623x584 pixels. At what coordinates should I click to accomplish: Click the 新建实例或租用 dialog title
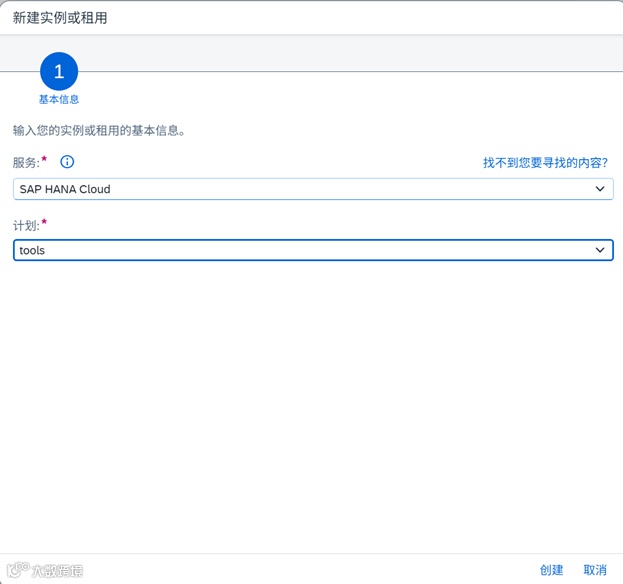(x=60, y=18)
